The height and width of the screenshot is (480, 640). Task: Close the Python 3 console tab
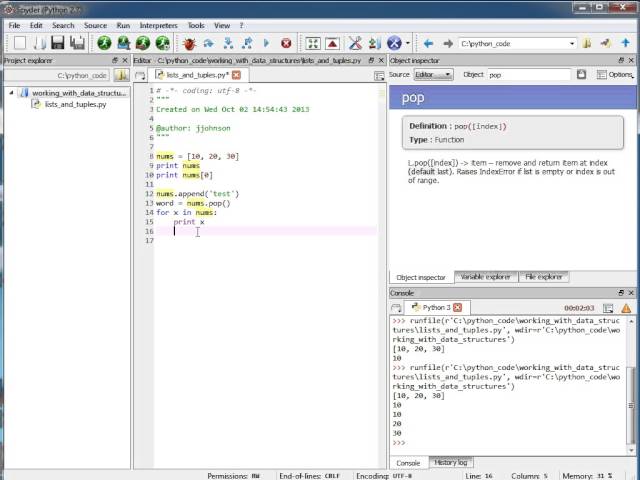coord(458,307)
